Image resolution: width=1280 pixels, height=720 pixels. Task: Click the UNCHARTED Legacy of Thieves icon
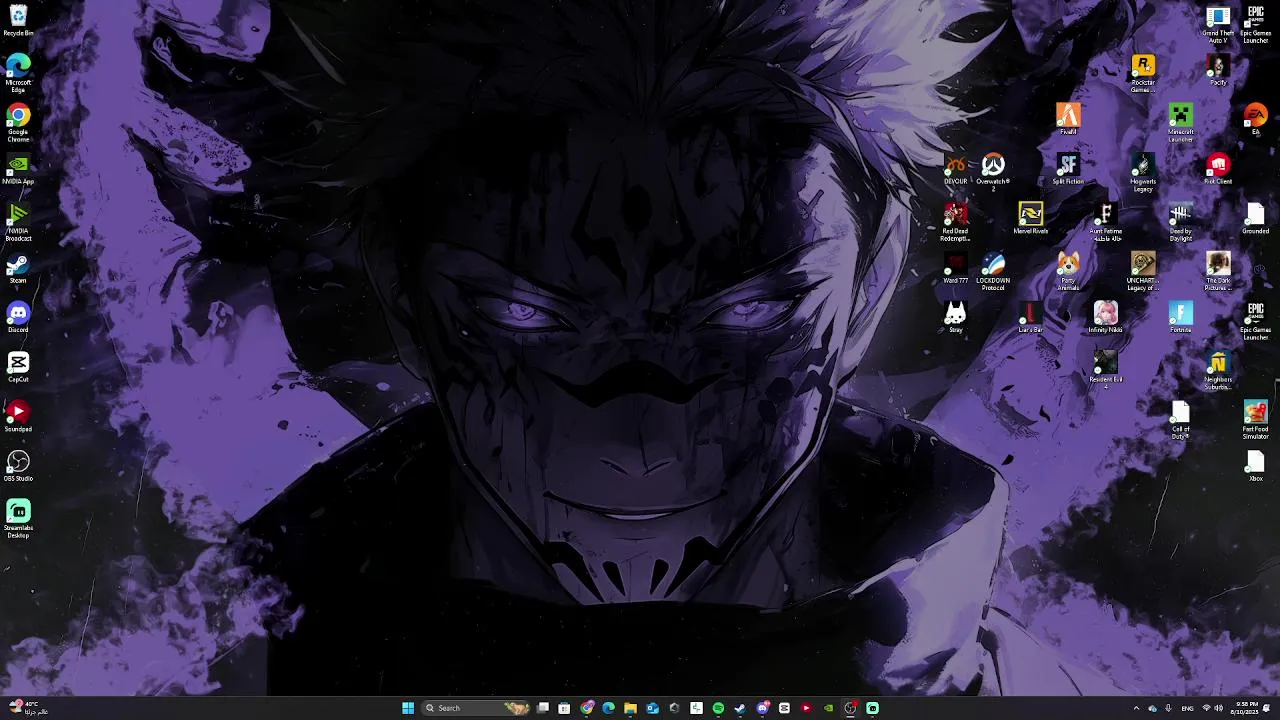(x=1143, y=272)
